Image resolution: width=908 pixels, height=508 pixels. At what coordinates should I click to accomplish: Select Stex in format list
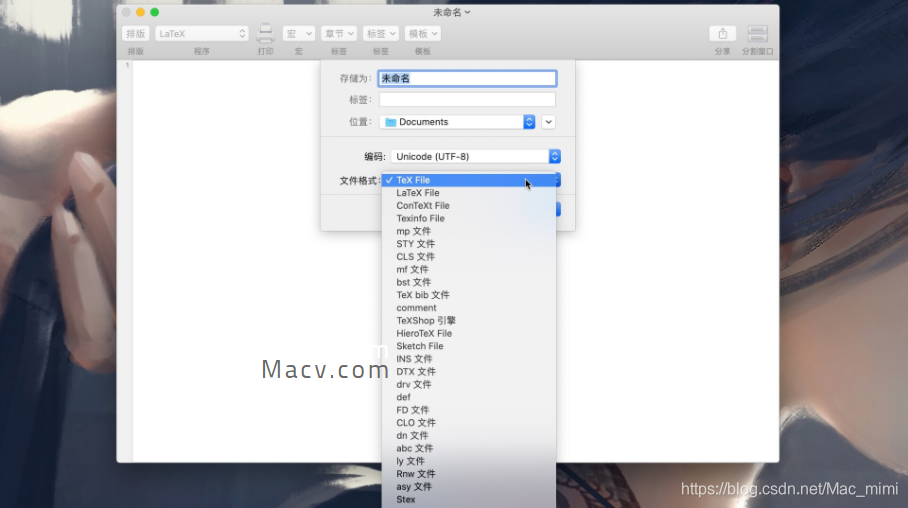pos(469,499)
